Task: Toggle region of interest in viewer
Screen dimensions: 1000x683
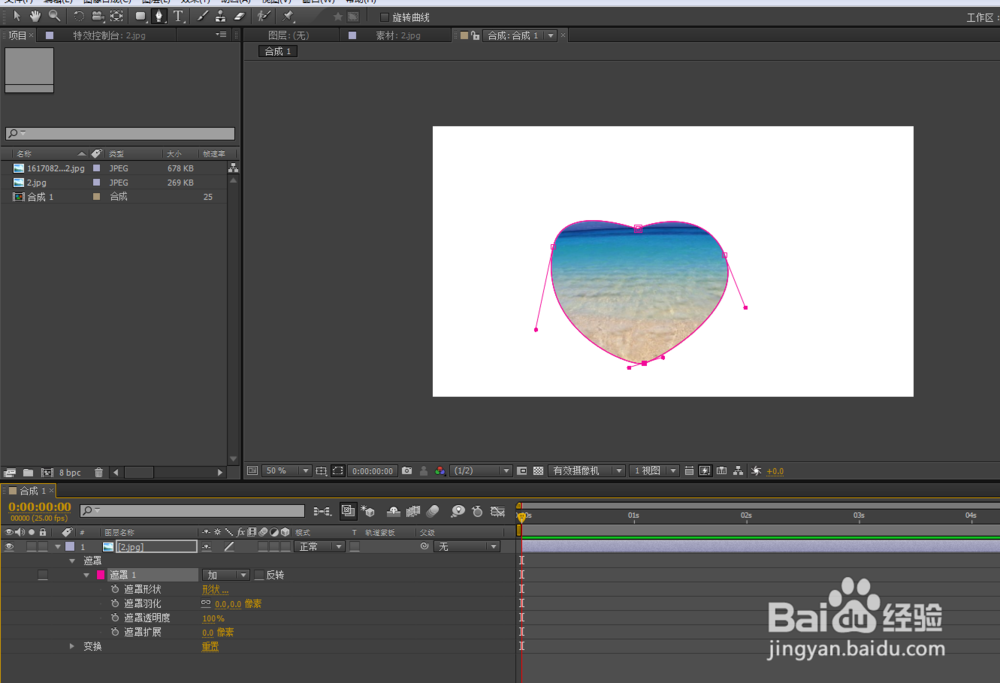Action: [x=522, y=471]
